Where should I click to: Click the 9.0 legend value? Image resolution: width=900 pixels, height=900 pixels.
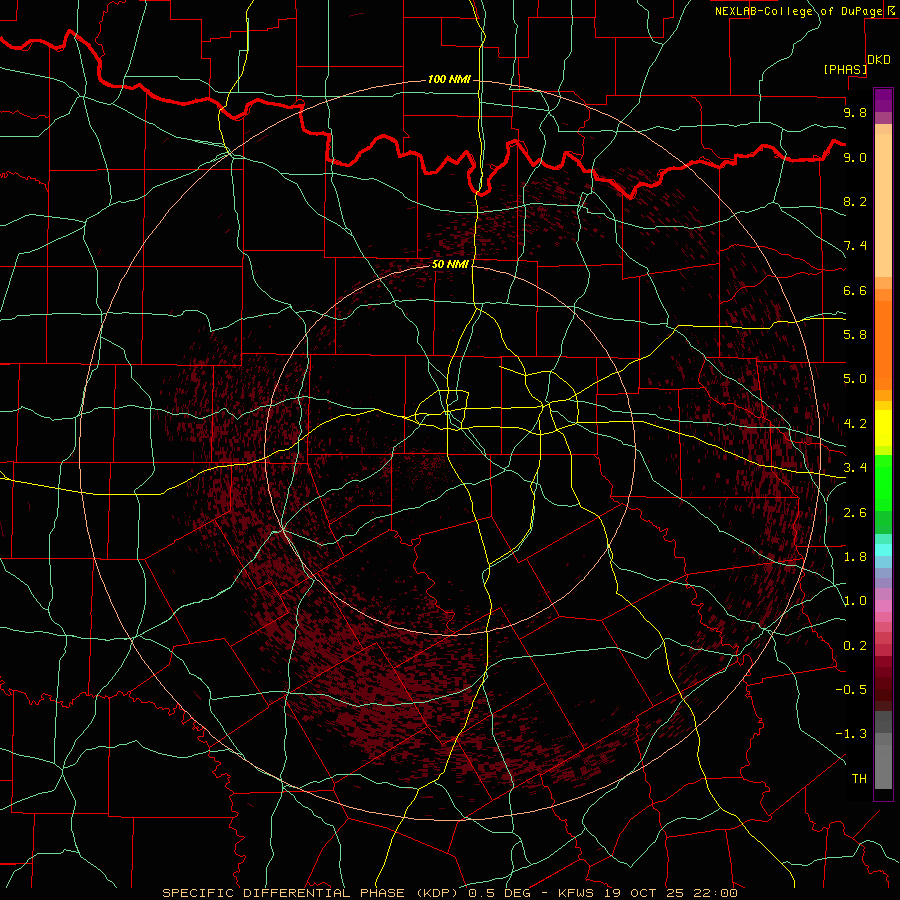pos(855,157)
